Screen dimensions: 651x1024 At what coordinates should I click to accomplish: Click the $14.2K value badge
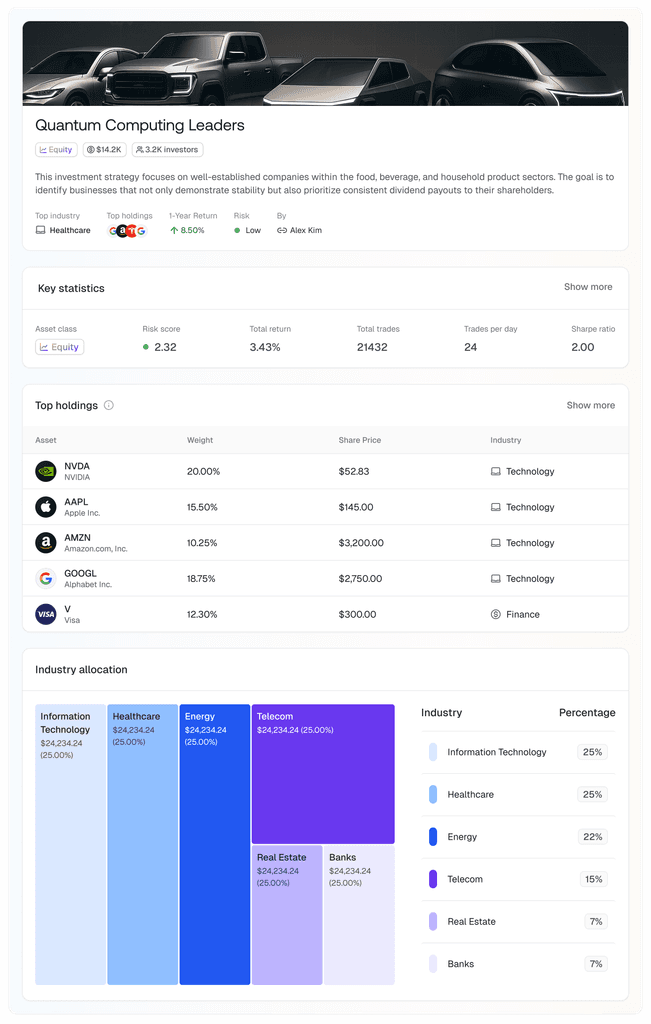click(x=104, y=150)
